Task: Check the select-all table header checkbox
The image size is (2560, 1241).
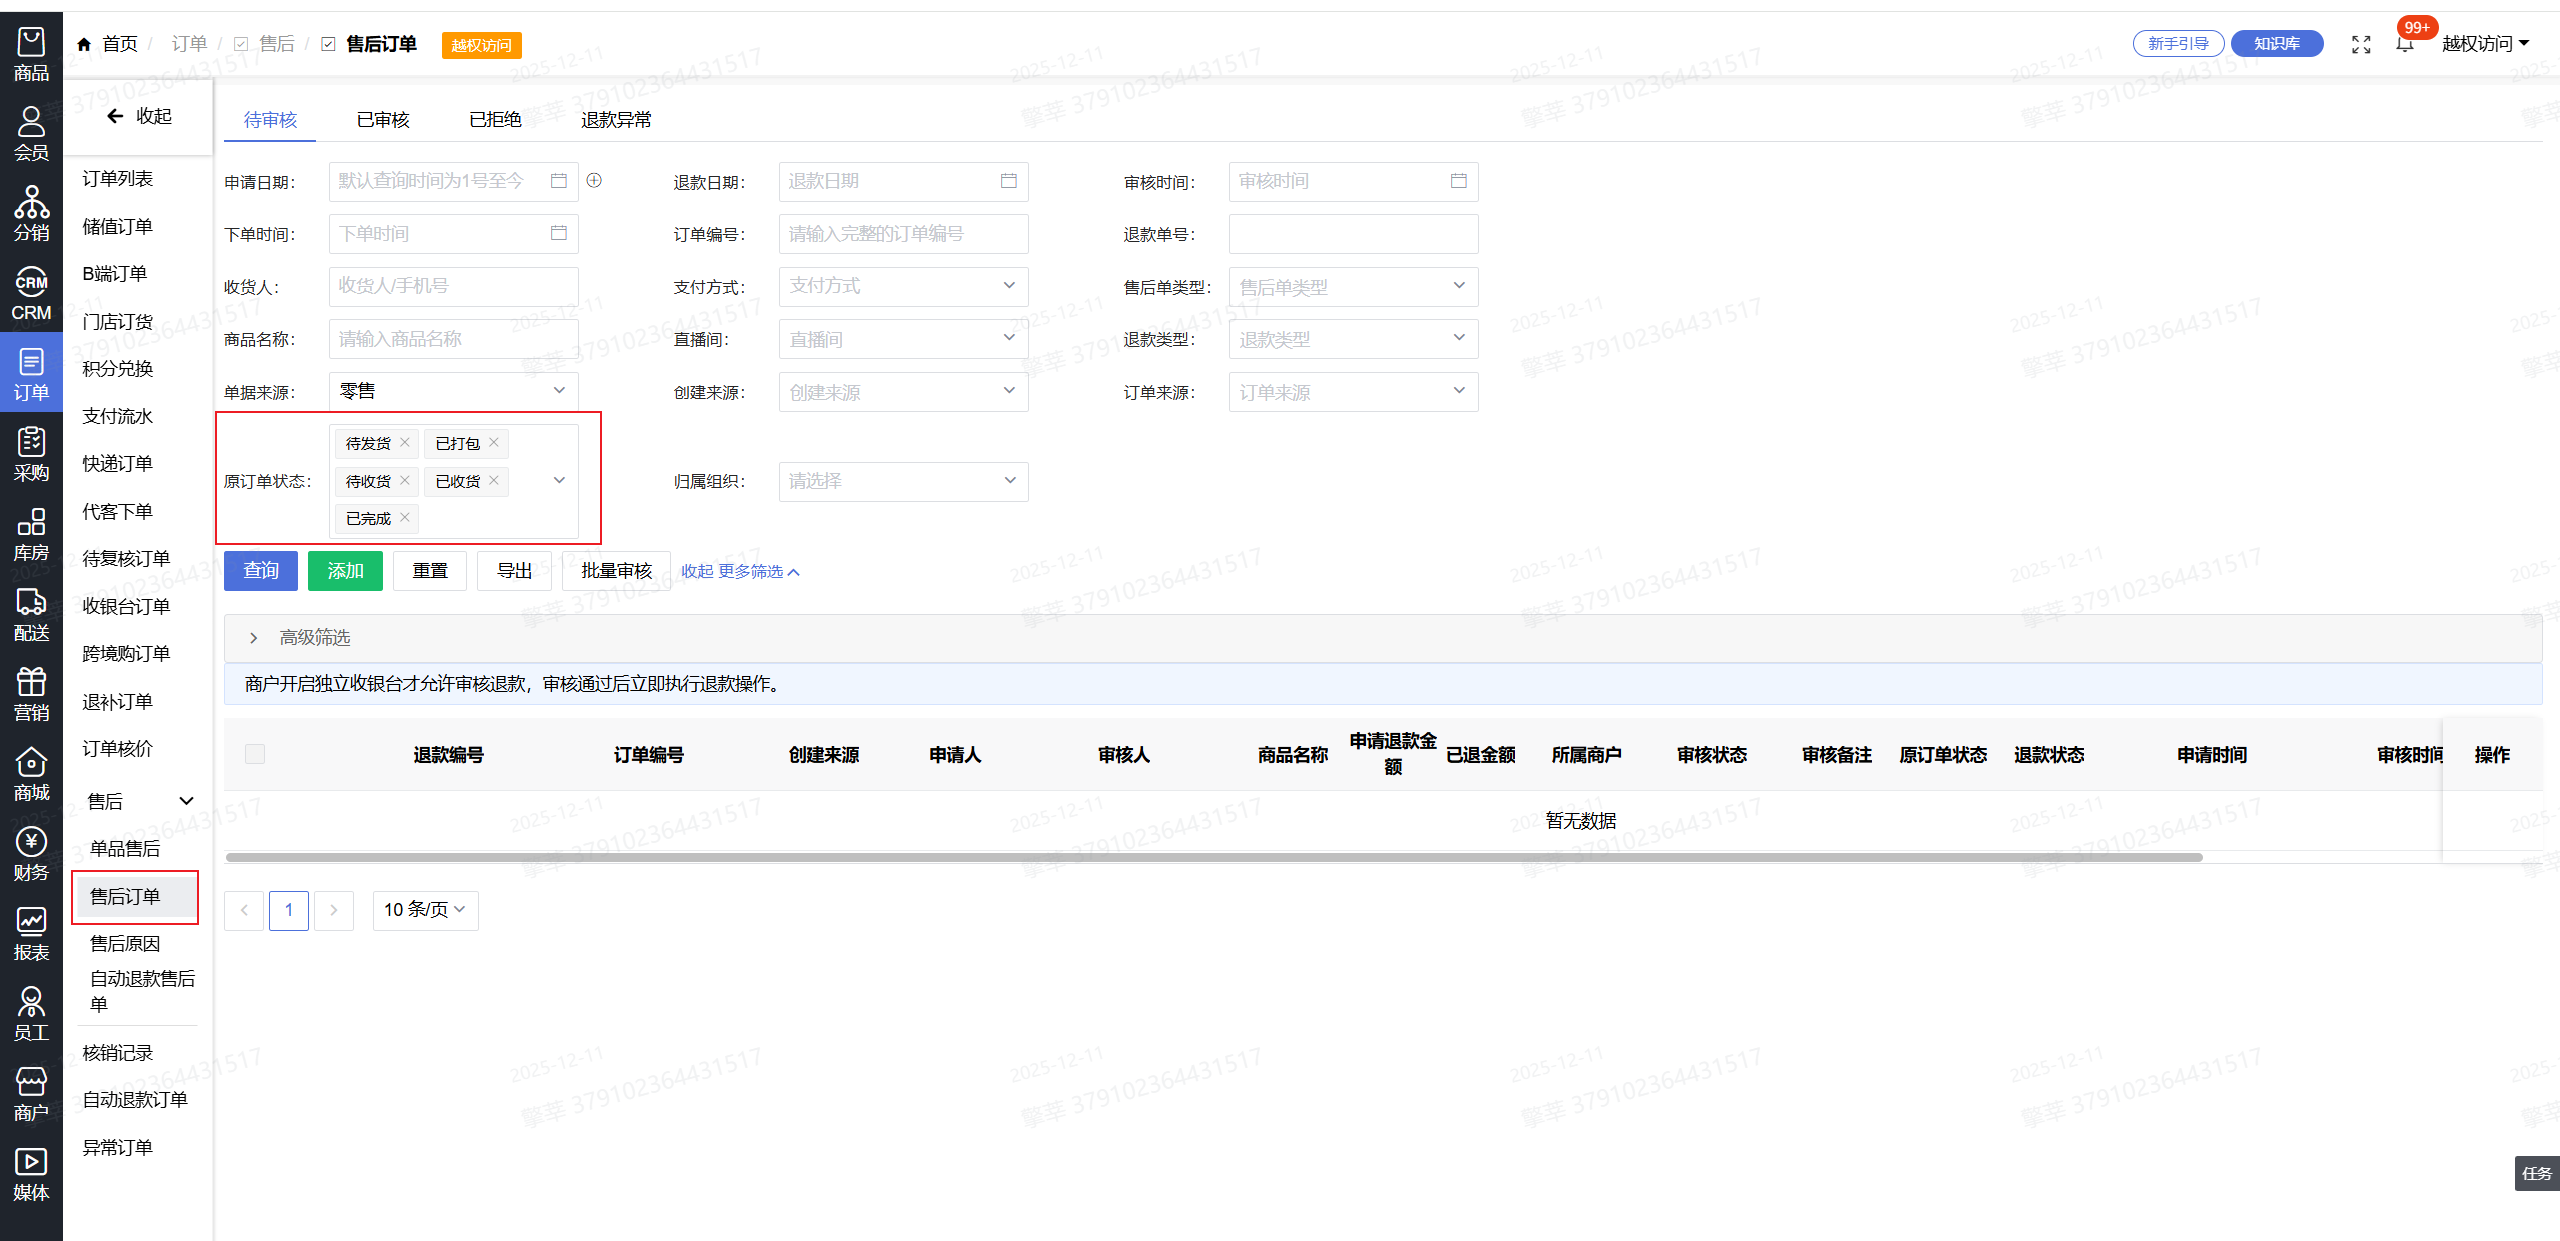Action: [x=255, y=754]
